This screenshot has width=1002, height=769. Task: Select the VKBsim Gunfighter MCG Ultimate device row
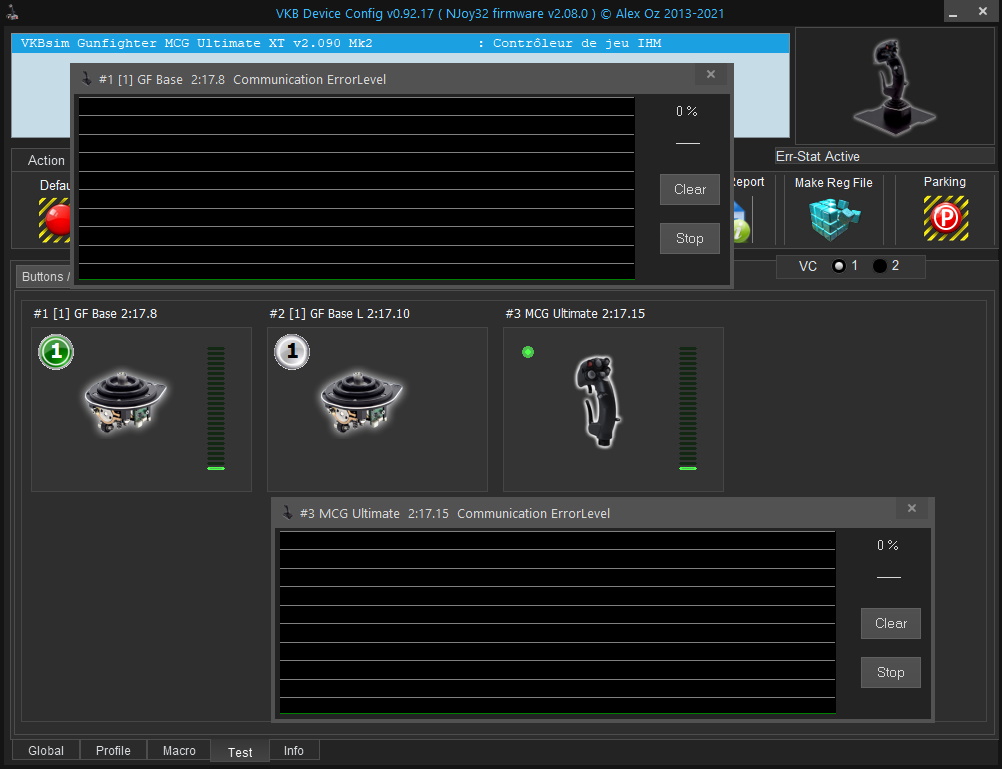tap(400, 43)
